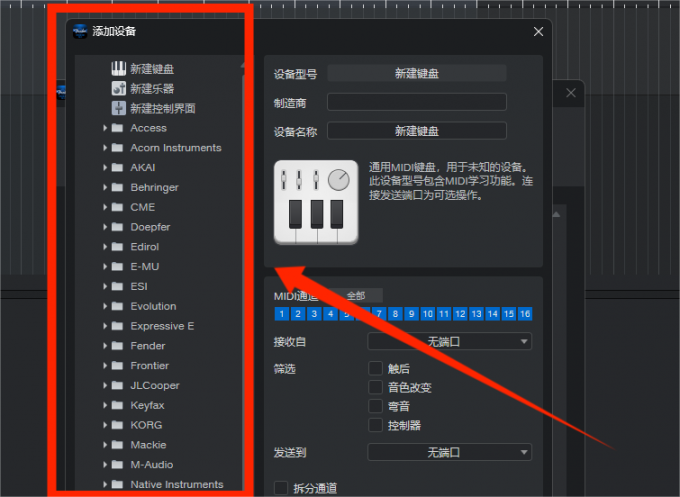Select the 新建乐器 instrument icon
This screenshot has width=680, height=497.
[x=118, y=88]
